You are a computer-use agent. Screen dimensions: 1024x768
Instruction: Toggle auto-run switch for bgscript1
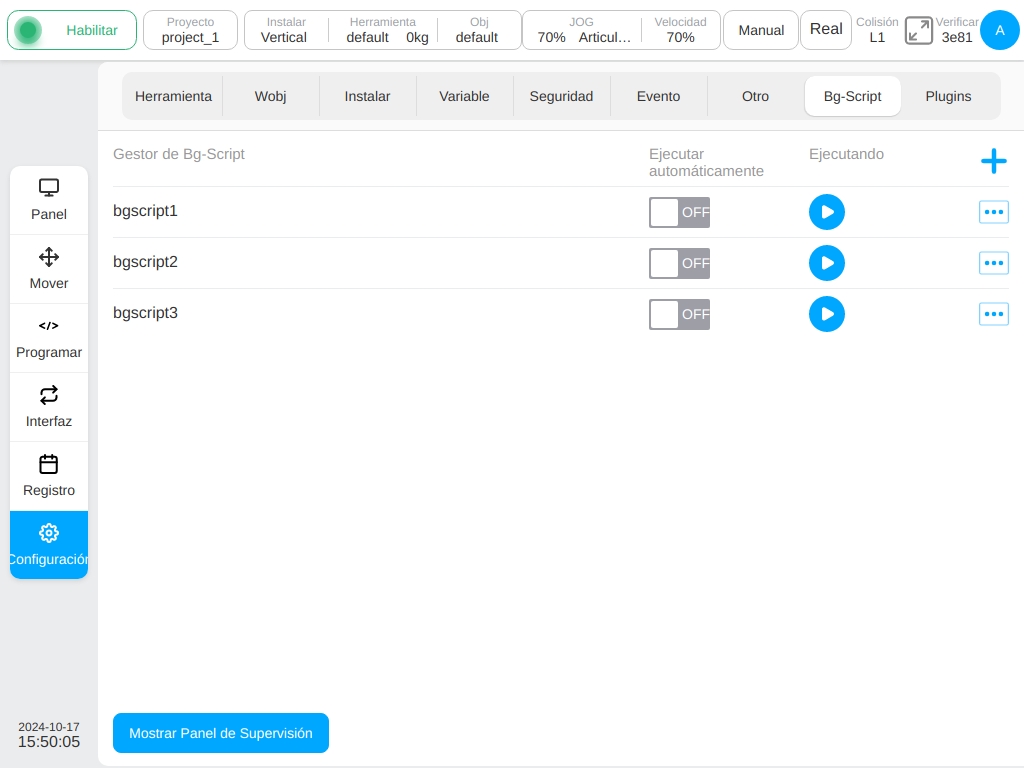[x=679, y=212]
